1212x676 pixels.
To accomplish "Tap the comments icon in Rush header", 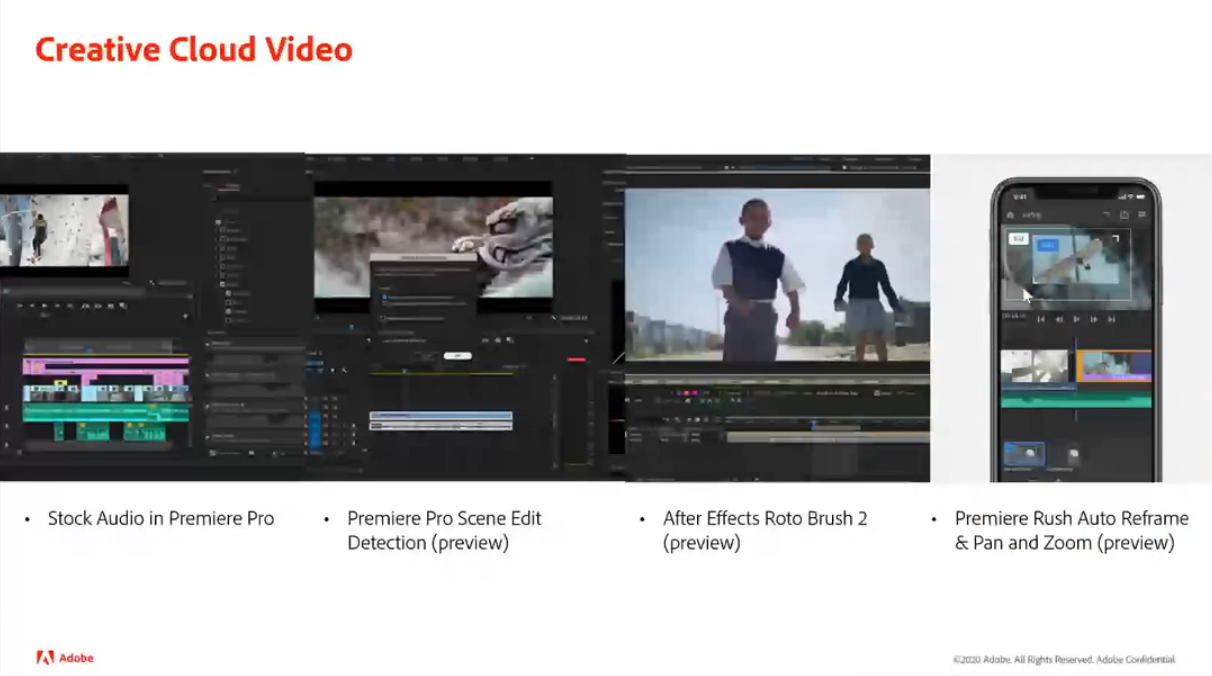I will click(x=1142, y=215).
